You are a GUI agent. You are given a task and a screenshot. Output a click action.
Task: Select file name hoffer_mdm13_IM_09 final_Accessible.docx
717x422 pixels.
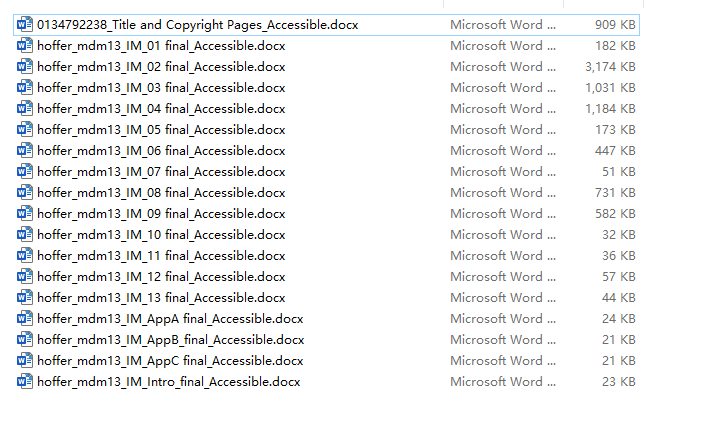pyautogui.click(x=161, y=214)
